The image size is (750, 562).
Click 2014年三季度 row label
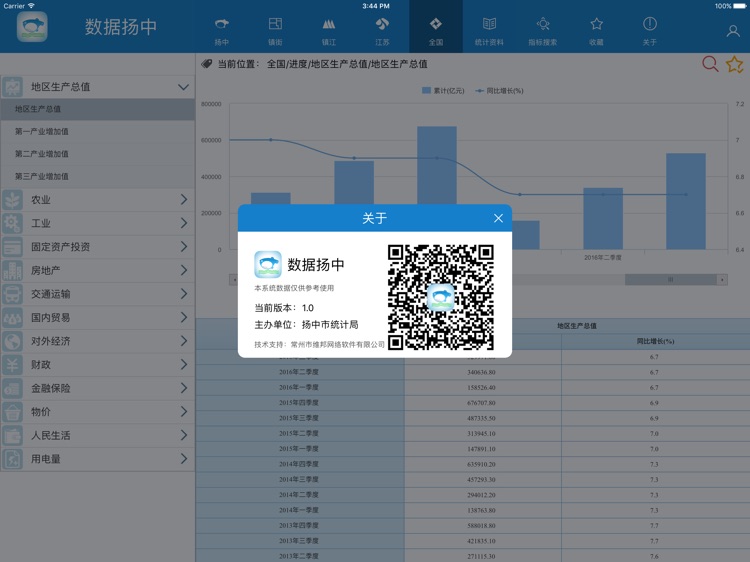pos(299,479)
